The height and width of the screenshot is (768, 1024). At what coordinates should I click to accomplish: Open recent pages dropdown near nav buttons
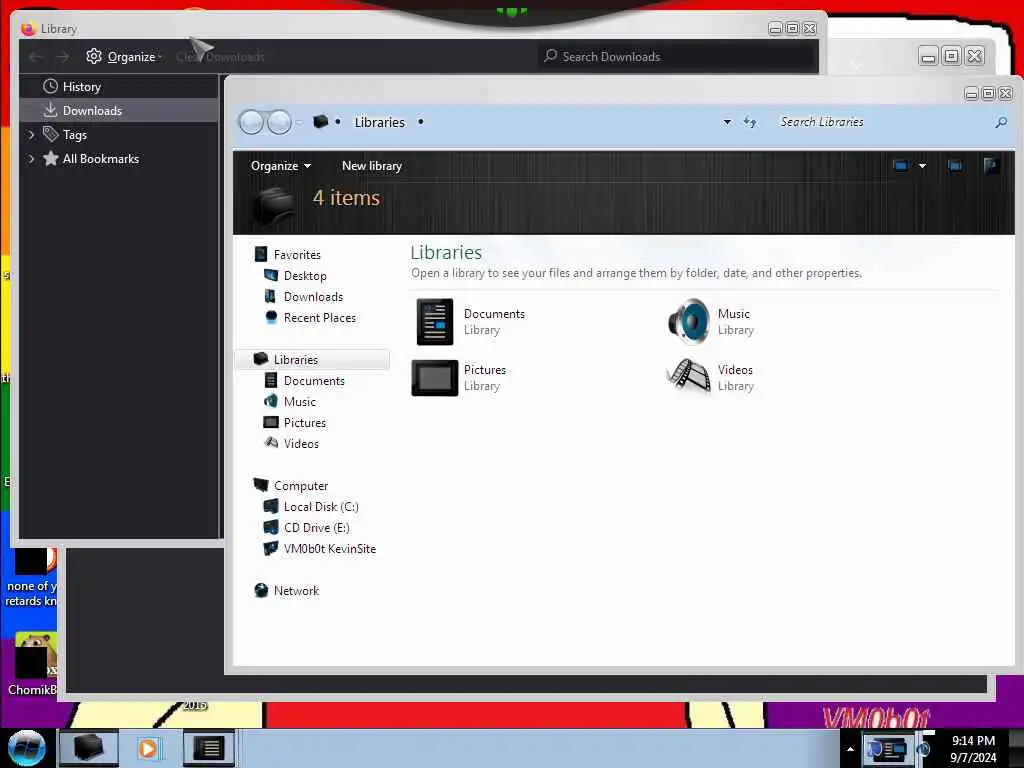[x=298, y=122]
